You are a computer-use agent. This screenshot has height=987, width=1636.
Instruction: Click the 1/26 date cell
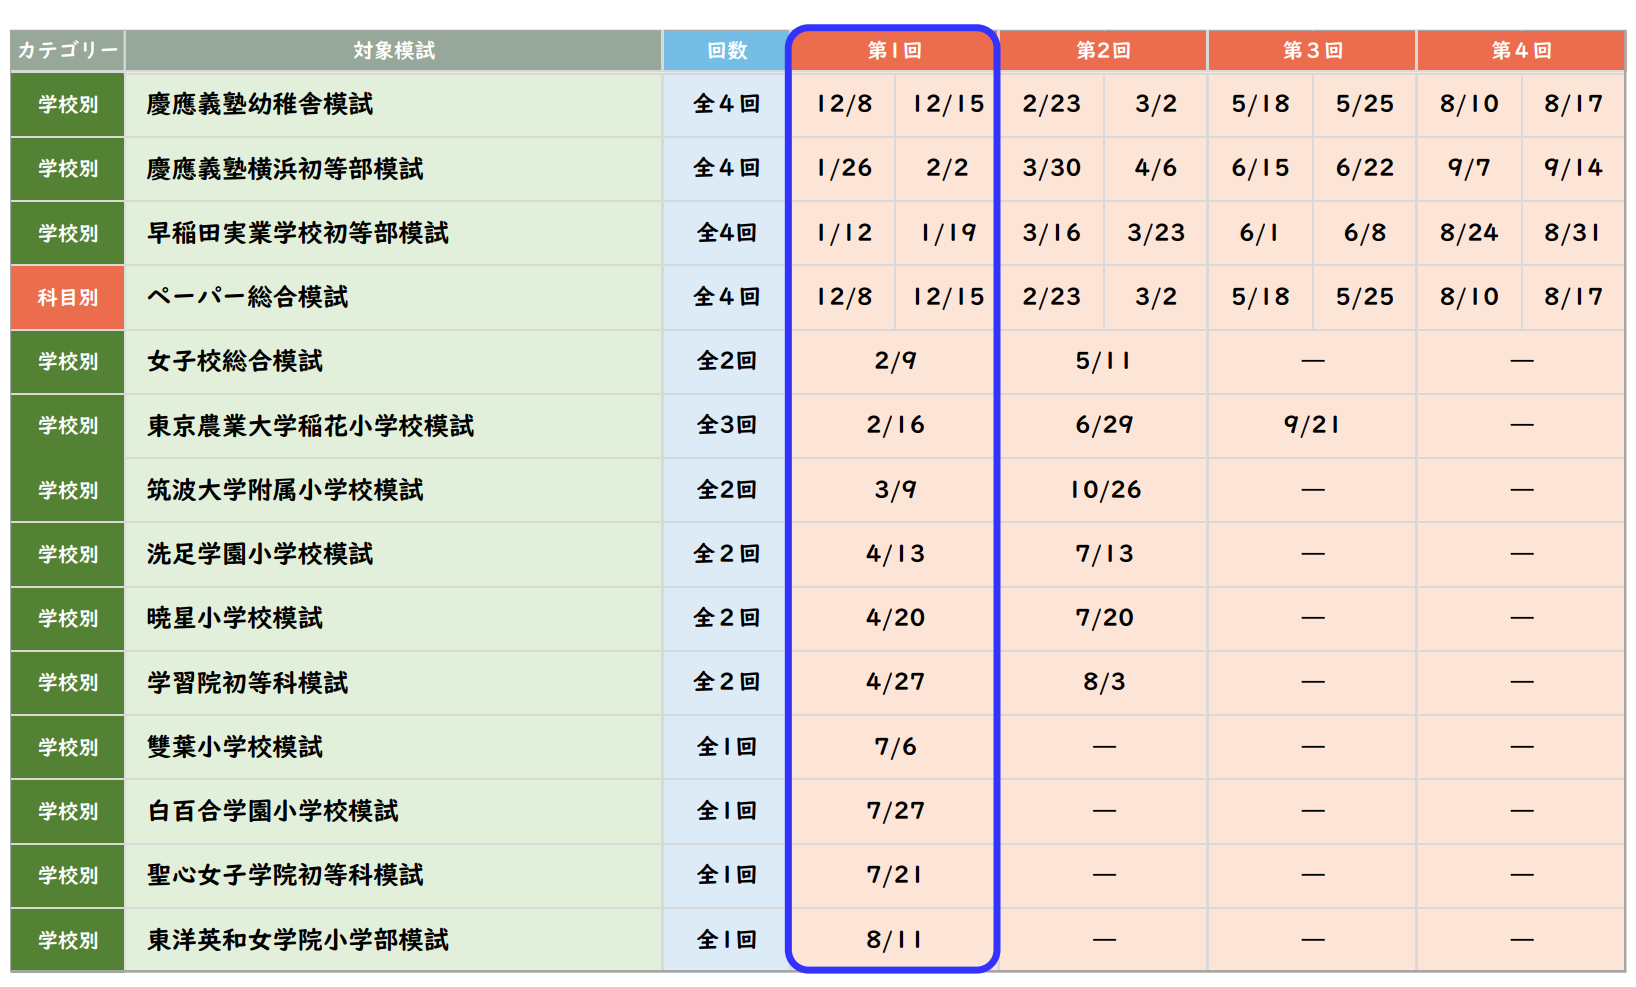843,168
